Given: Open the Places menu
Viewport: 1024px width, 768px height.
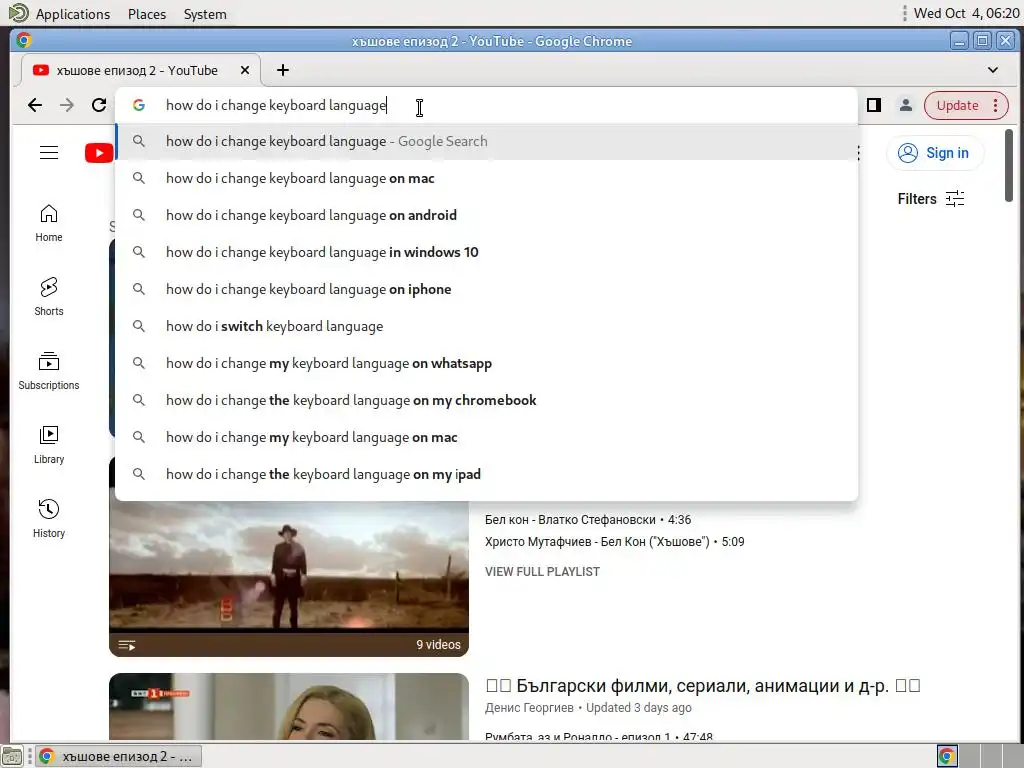Looking at the screenshot, I should point(147,14).
